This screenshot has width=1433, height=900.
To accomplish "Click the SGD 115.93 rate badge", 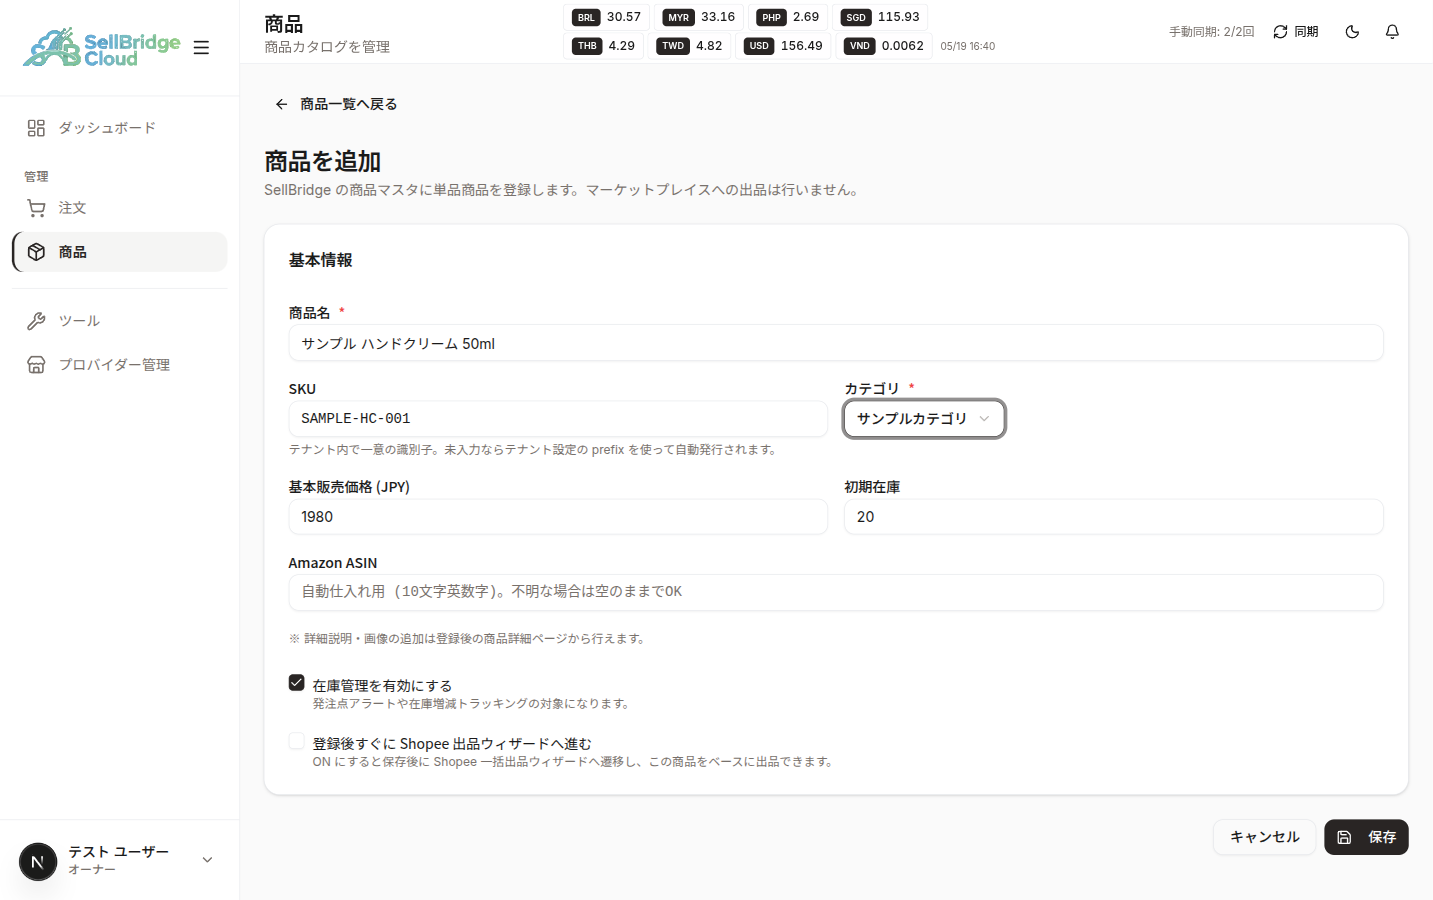I will point(881,17).
